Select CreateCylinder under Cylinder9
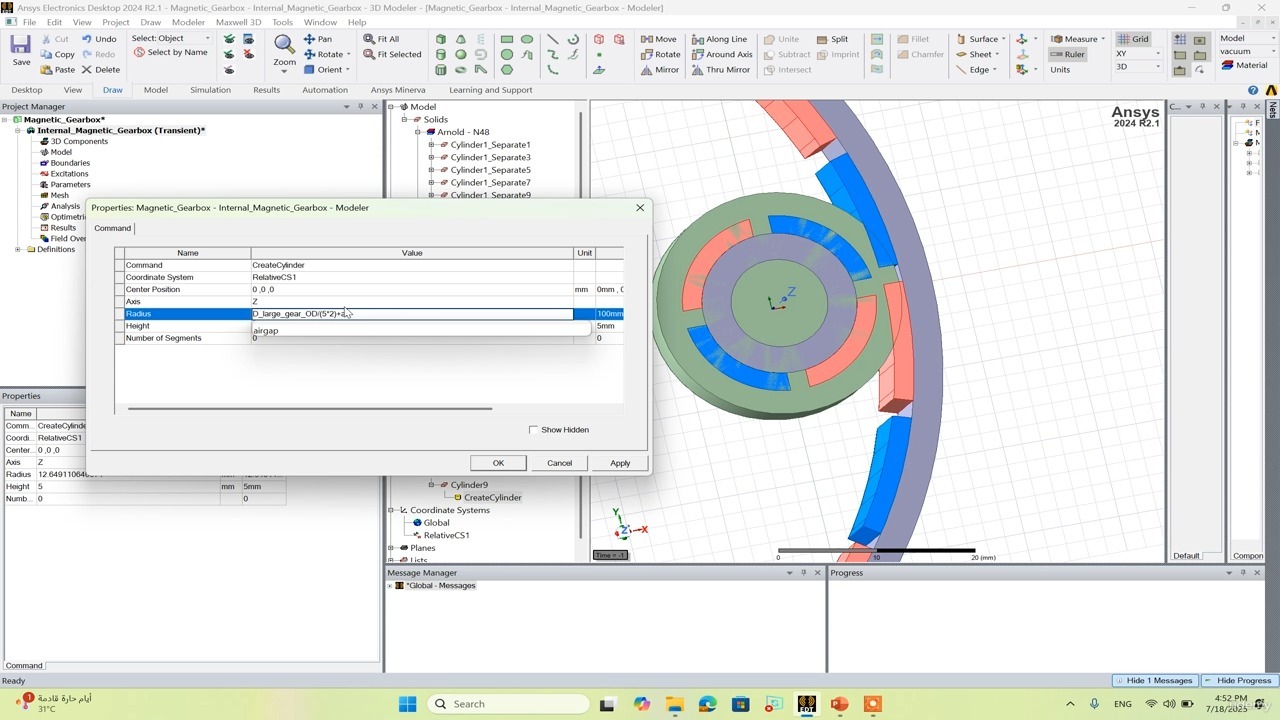1280x720 pixels. pyautogui.click(x=492, y=497)
